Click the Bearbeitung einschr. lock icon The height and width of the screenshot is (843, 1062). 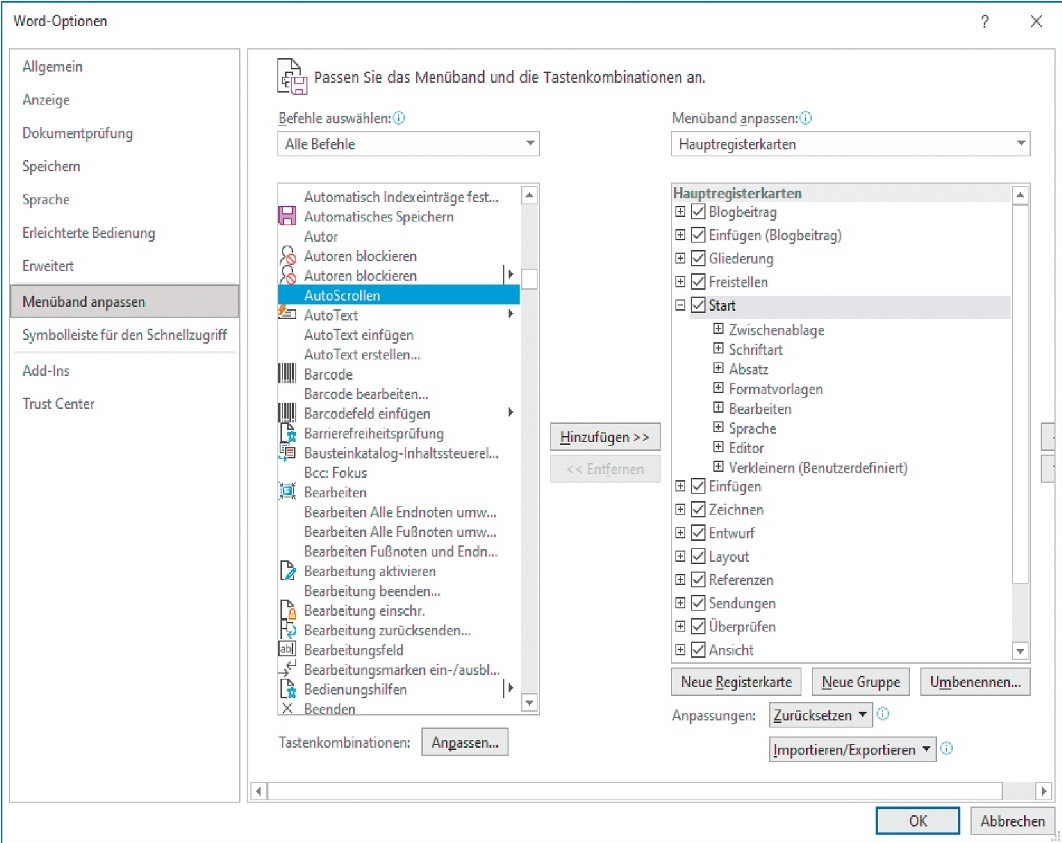[x=288, y=610]
